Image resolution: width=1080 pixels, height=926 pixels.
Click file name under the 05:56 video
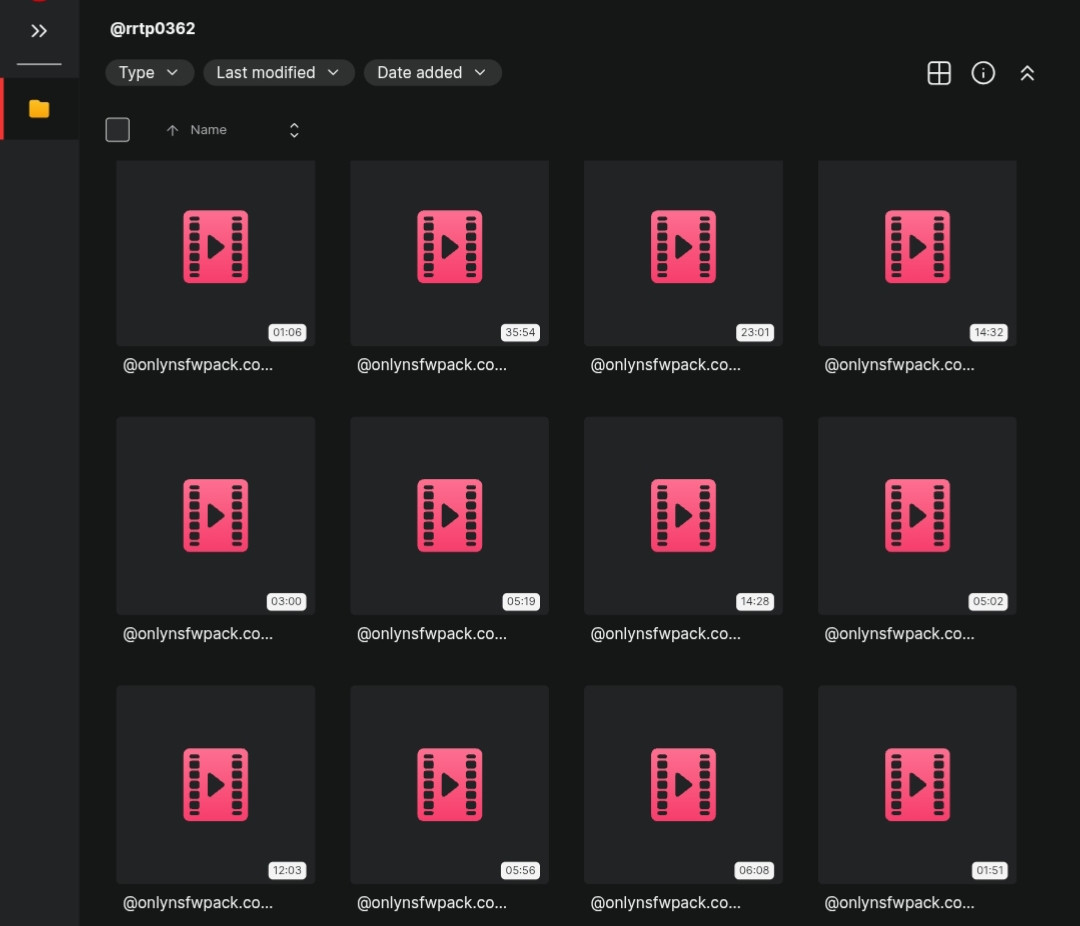[x=432, y=903]
